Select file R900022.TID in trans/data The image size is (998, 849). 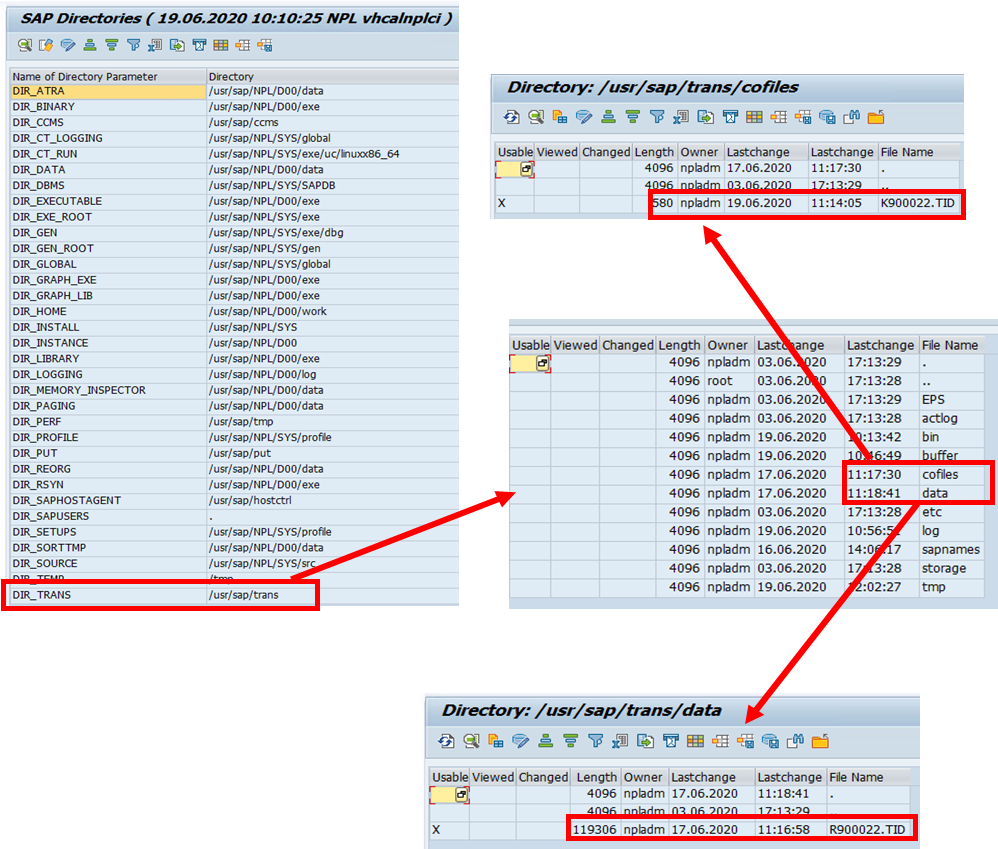coord(867,829)
